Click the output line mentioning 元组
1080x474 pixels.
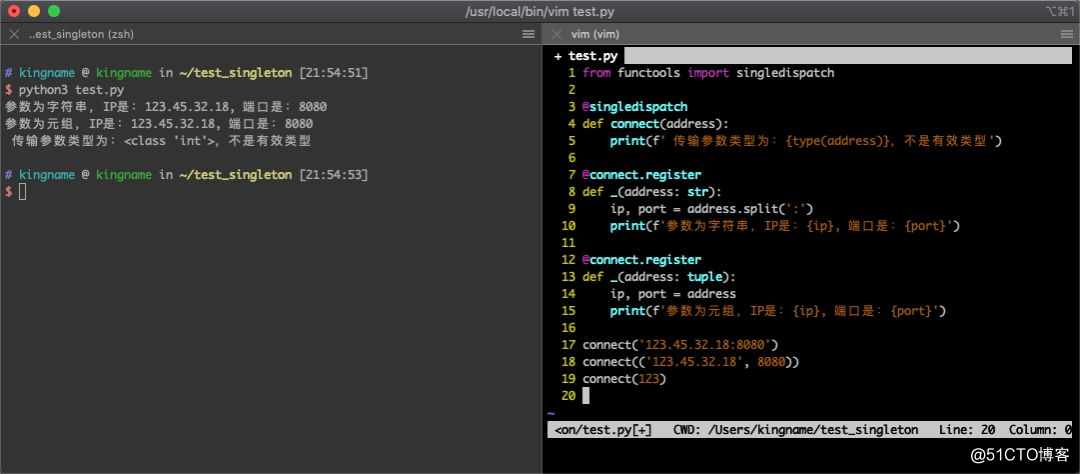click(159, 124)
